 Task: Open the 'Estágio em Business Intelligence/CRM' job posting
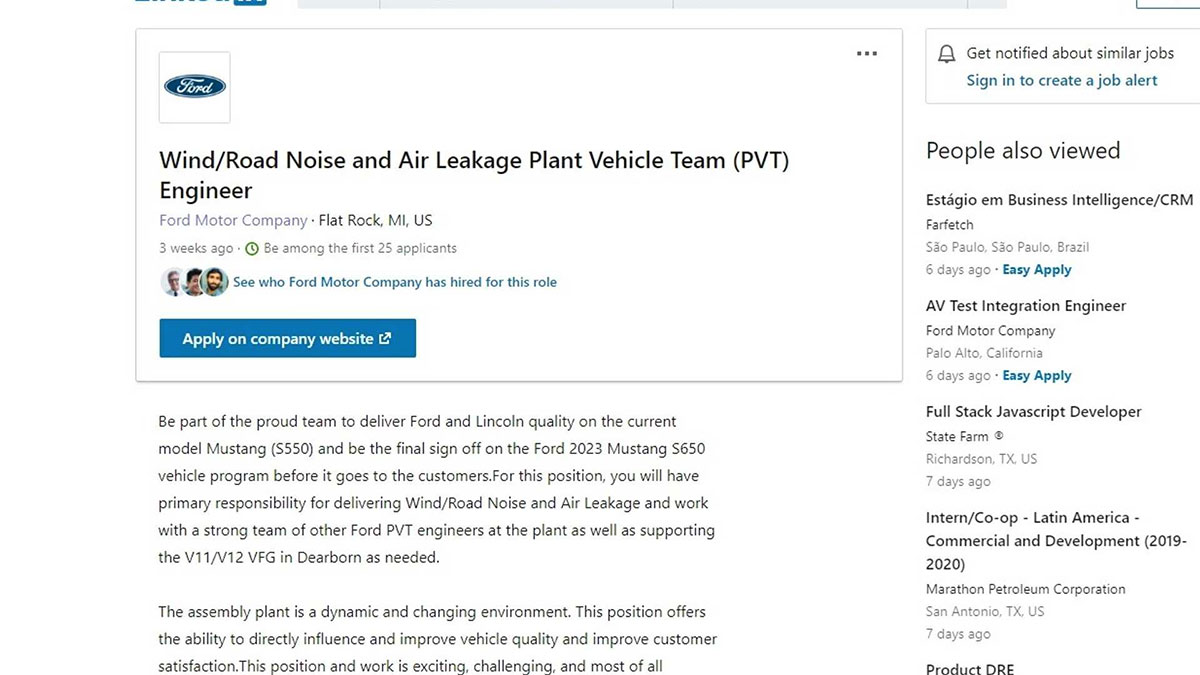(x=1059, y=199)
